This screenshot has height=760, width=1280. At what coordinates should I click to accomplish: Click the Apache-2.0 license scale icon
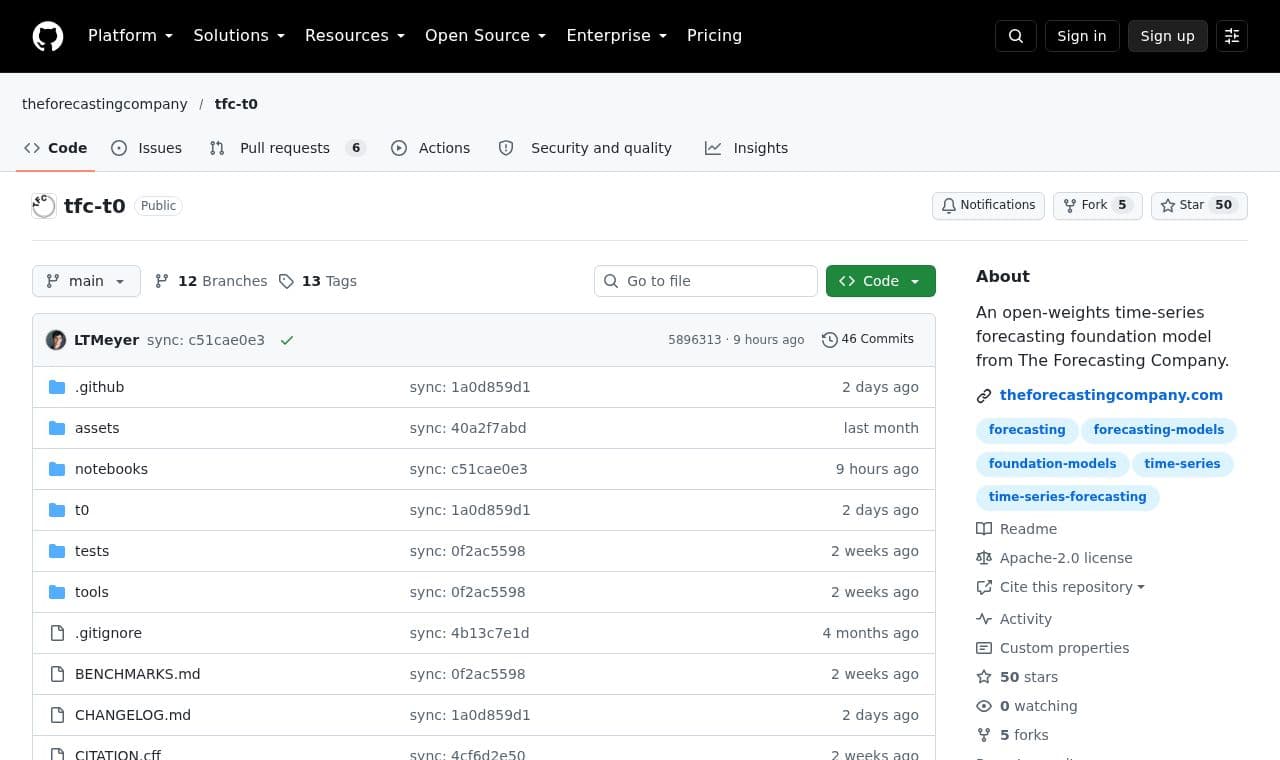(x=984, y=558)
